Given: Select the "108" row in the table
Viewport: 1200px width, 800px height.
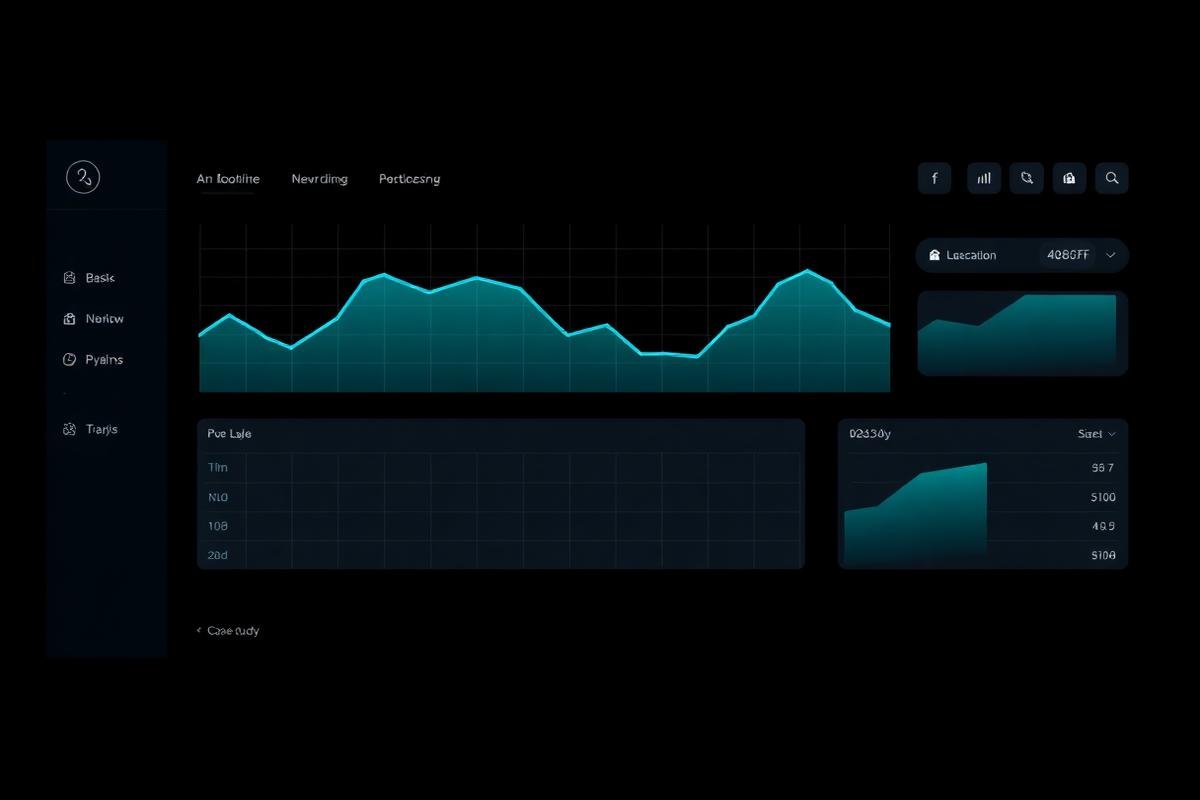Looking at the screenshot, I should point(501,526).
